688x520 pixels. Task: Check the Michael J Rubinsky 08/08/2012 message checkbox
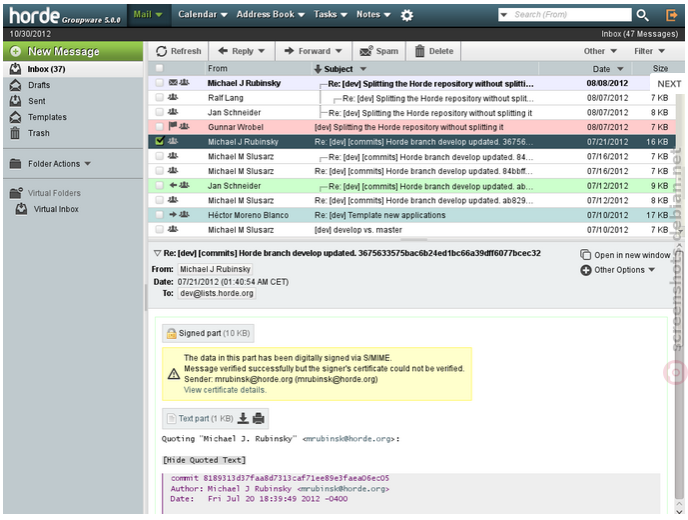159,82
